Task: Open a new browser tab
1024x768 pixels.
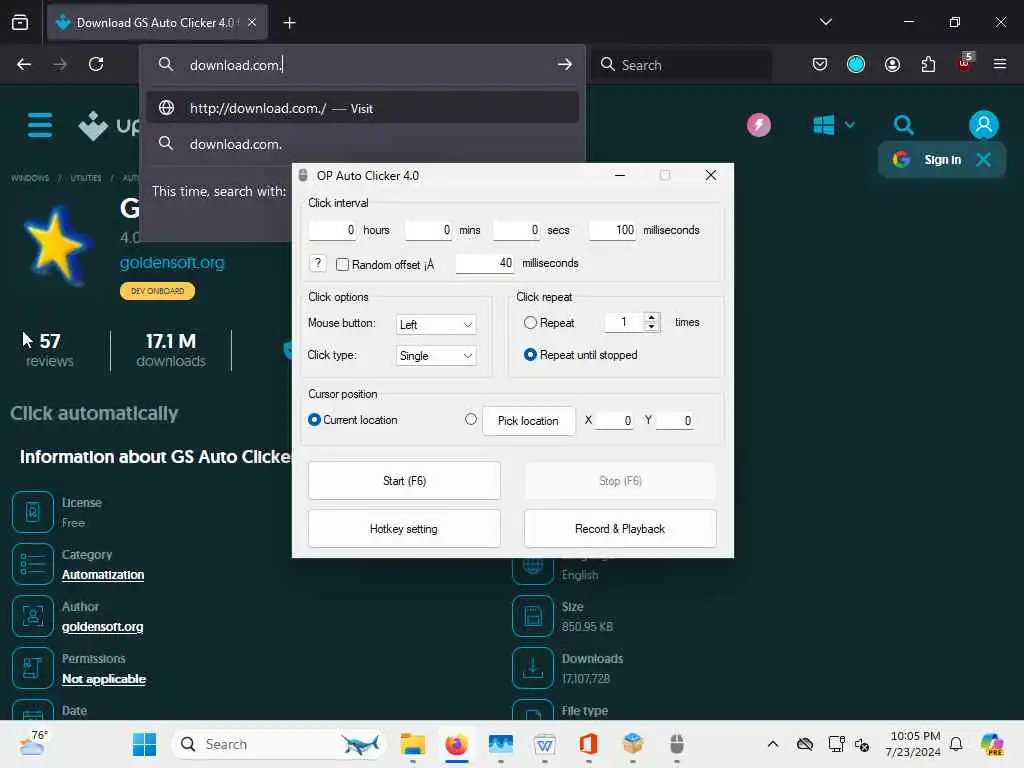Action: (289, 23)
